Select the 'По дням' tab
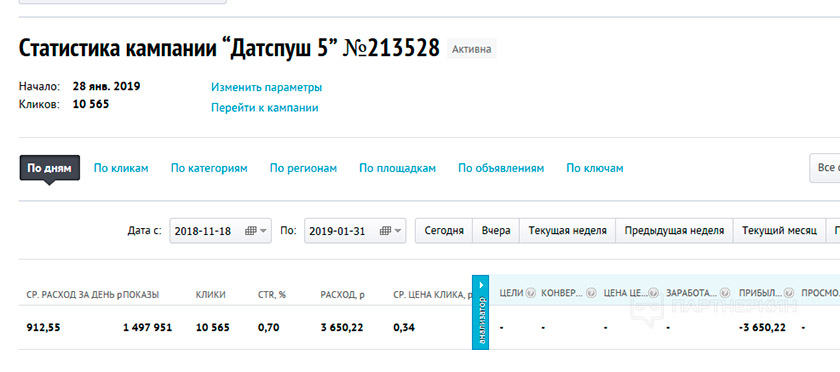The height and width of the screenshot is (372, 840). pos(49,168)
